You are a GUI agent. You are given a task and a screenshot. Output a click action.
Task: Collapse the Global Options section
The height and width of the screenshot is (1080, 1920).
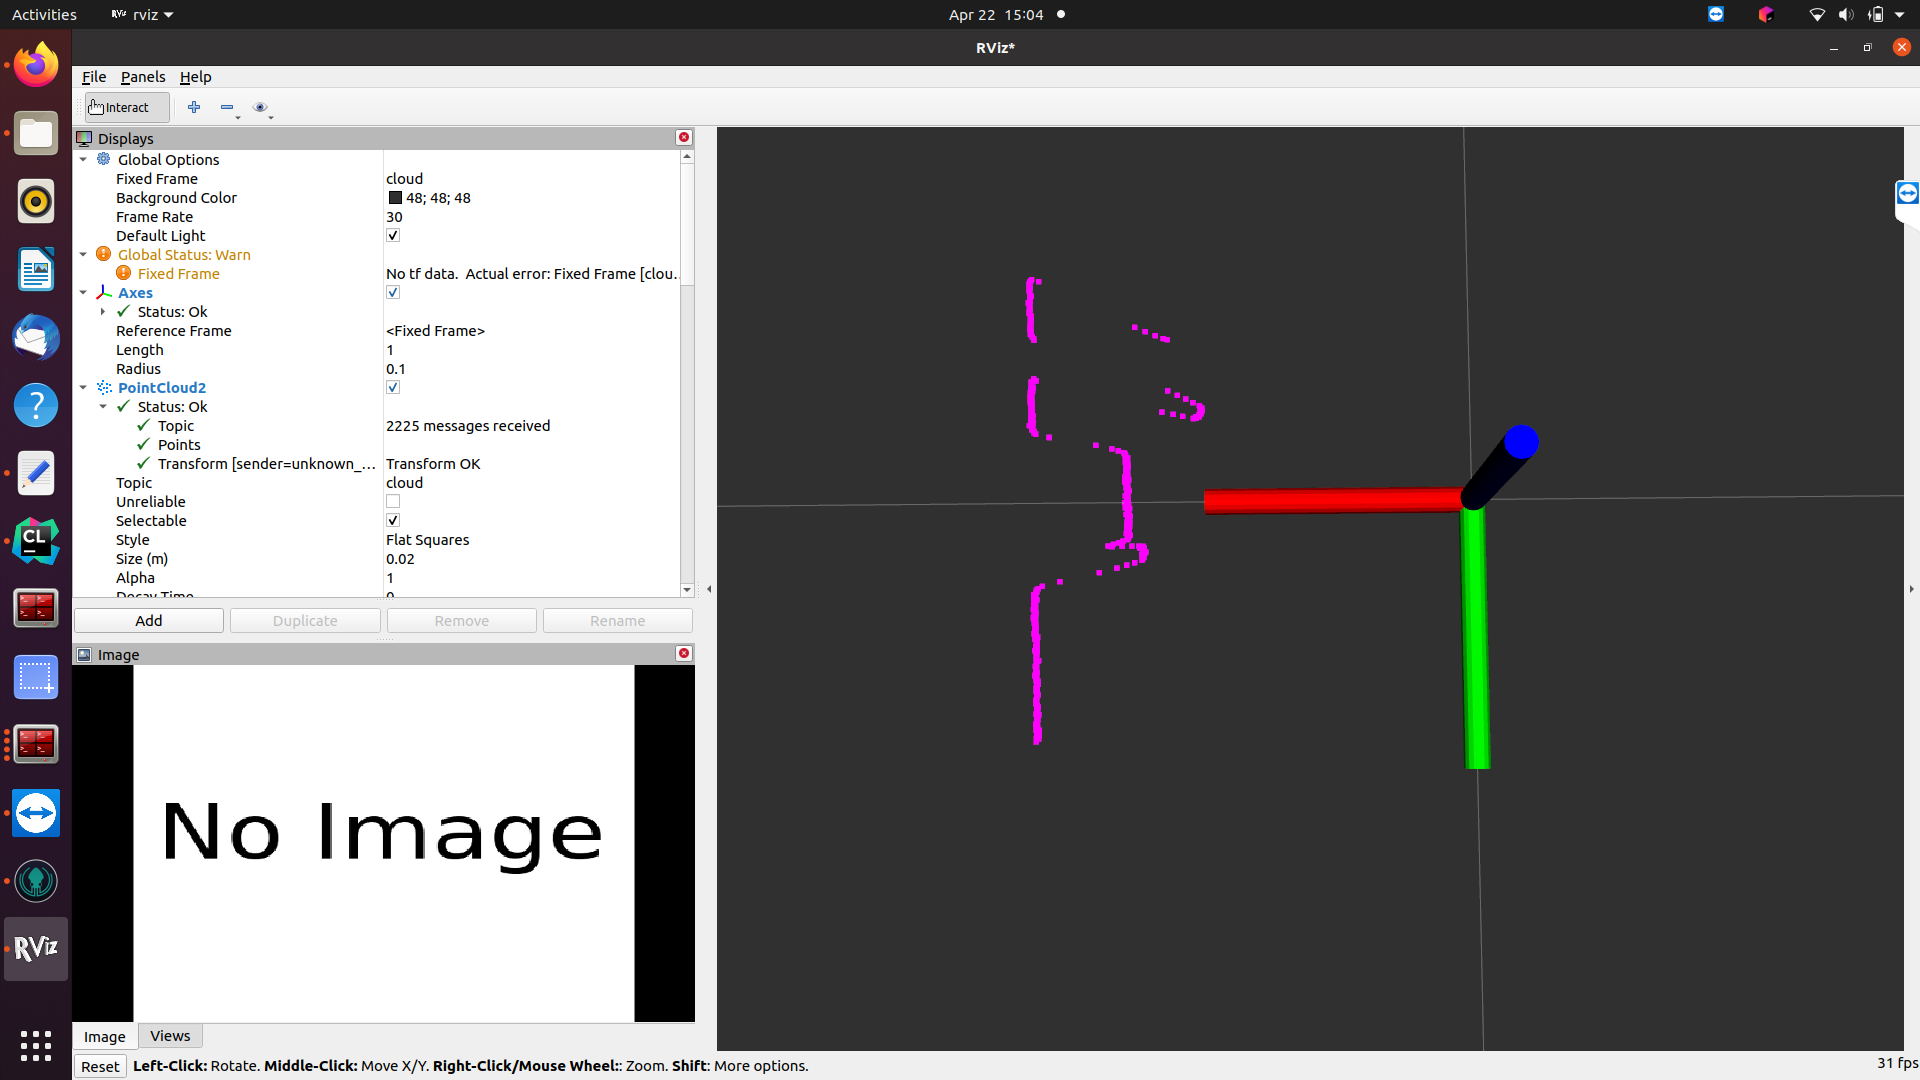[84, 159]
